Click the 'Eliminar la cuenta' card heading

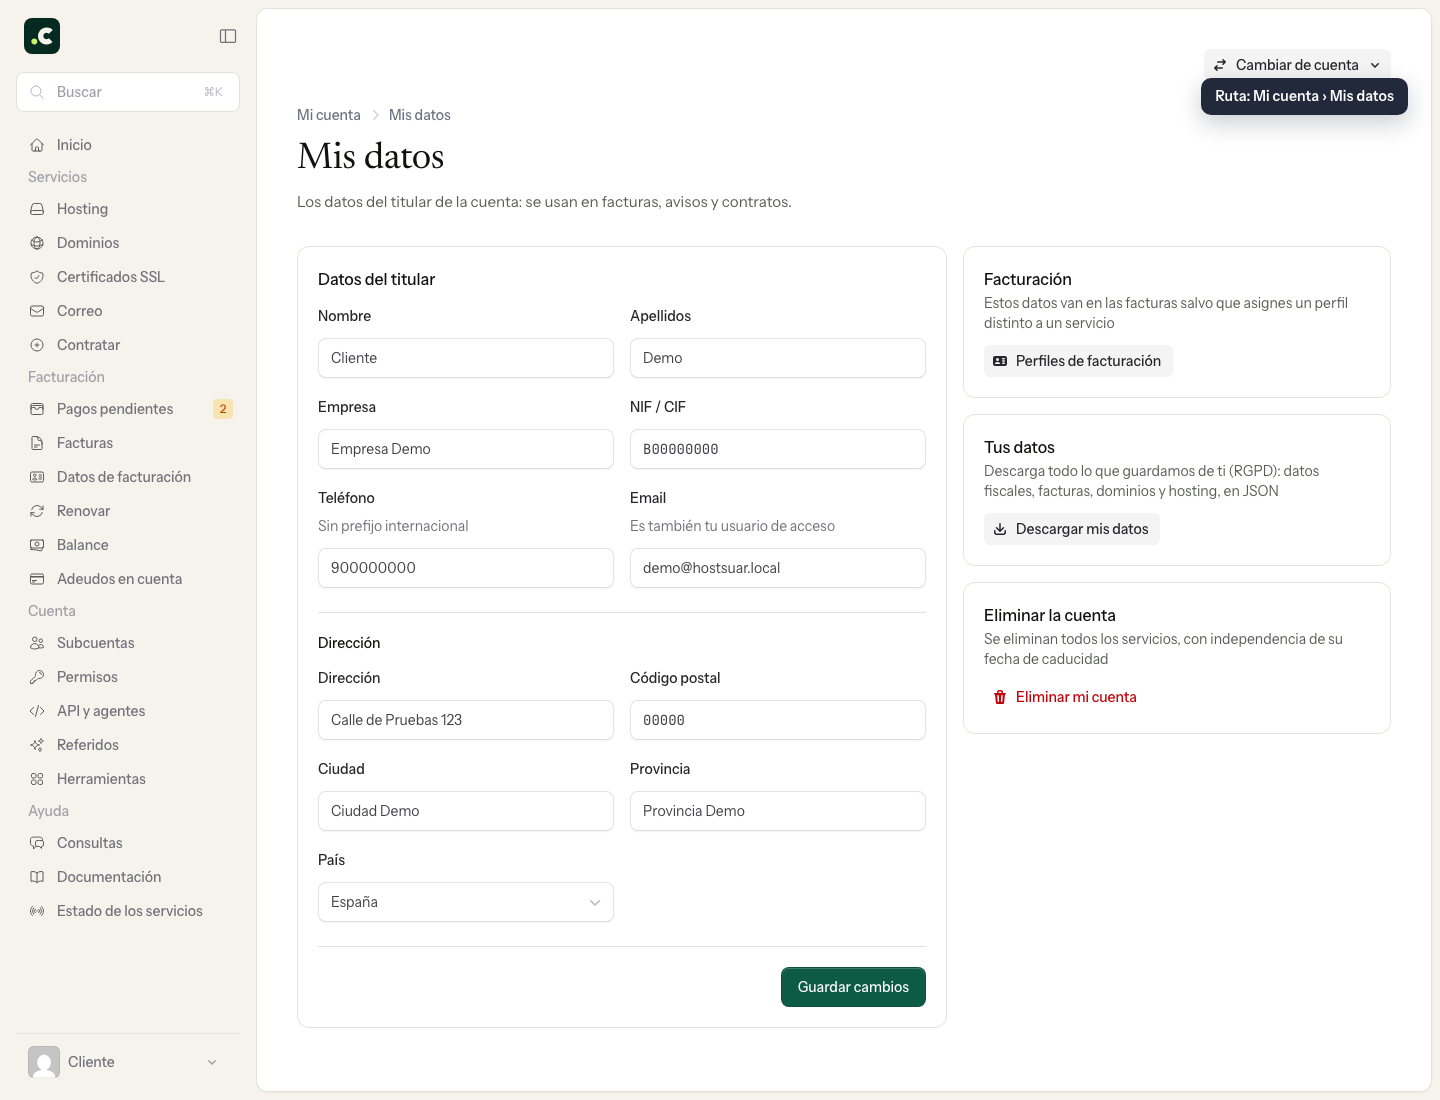(1050, 615)
